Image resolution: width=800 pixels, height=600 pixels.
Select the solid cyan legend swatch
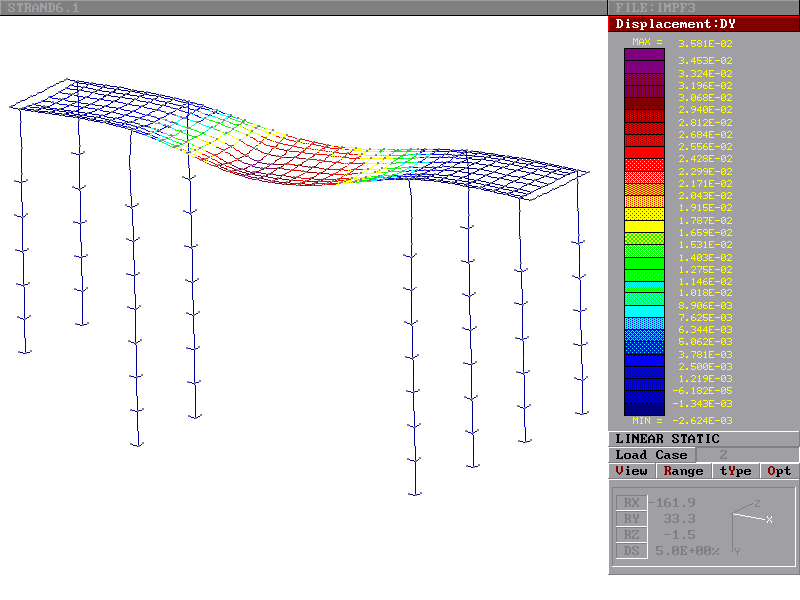tap(644, 311)
